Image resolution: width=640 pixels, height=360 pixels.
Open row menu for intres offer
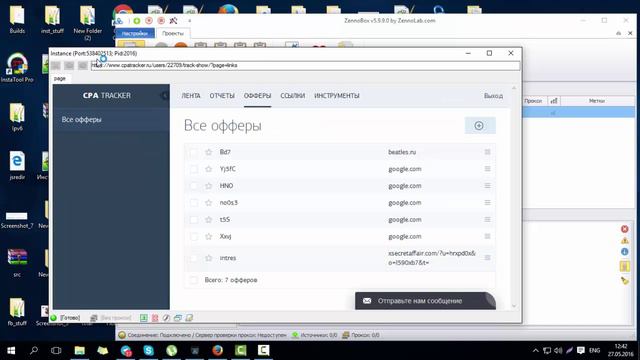[x=487, y=258]
